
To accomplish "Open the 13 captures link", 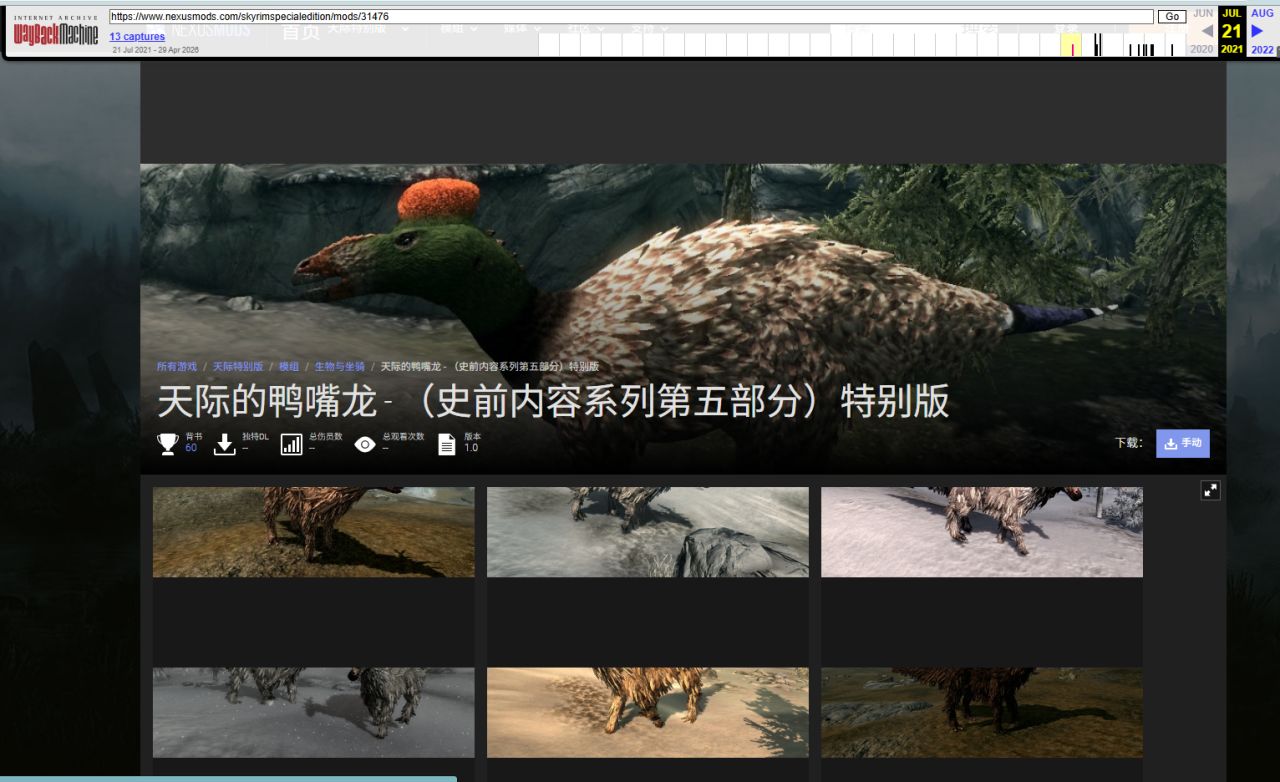I will pyautogui.click(x=137, y=37).
